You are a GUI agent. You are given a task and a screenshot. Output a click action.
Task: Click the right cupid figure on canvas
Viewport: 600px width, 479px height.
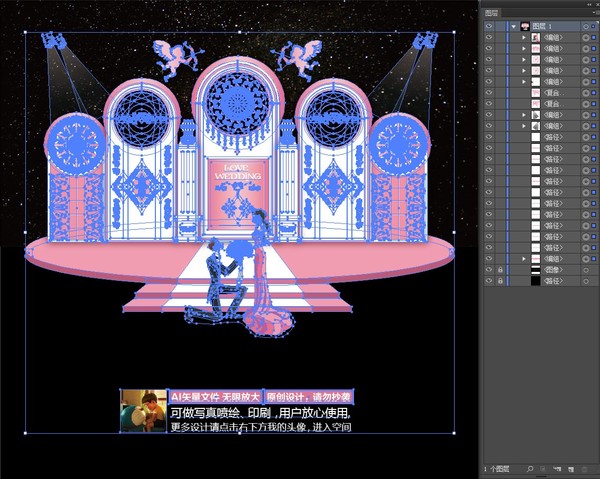[x=297, y=59]
